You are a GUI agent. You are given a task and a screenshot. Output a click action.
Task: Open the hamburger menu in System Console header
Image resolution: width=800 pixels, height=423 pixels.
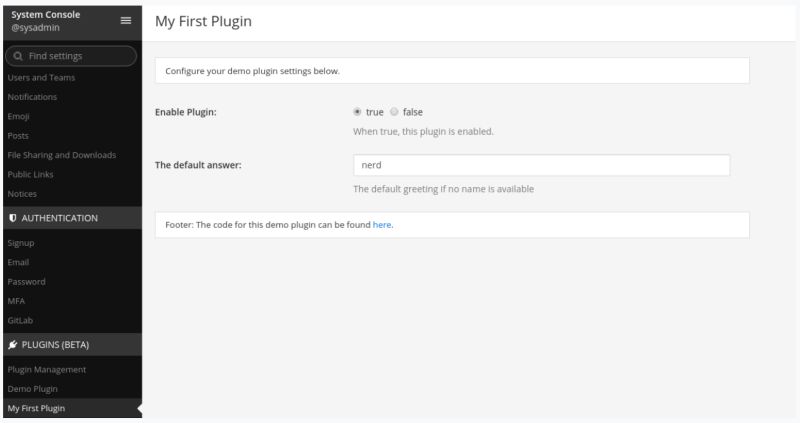click(x=125, y=20)
